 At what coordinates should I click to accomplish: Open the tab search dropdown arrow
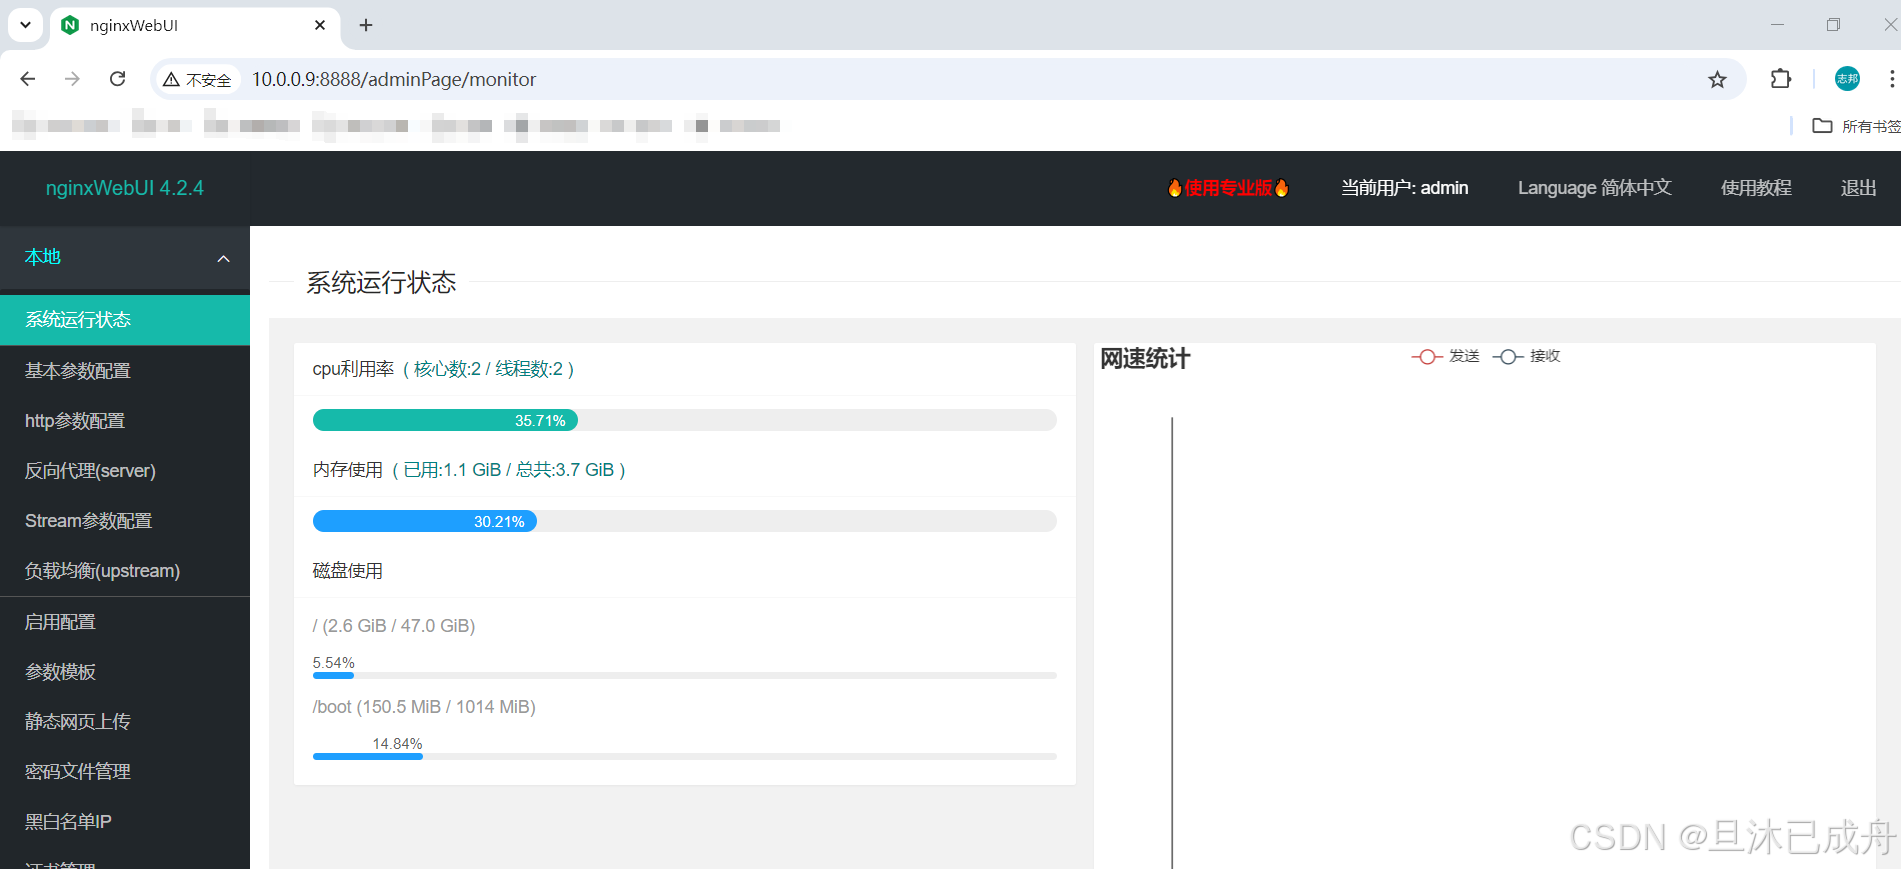coord(25,25)
